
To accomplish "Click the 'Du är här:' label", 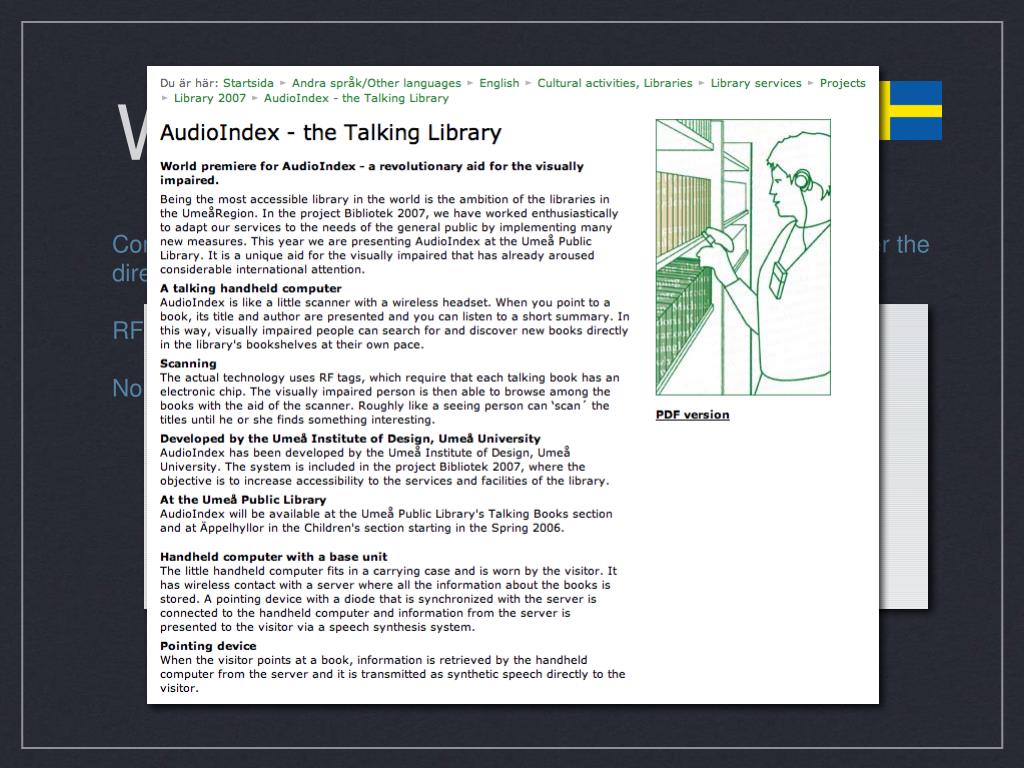I will click(189, 83).
